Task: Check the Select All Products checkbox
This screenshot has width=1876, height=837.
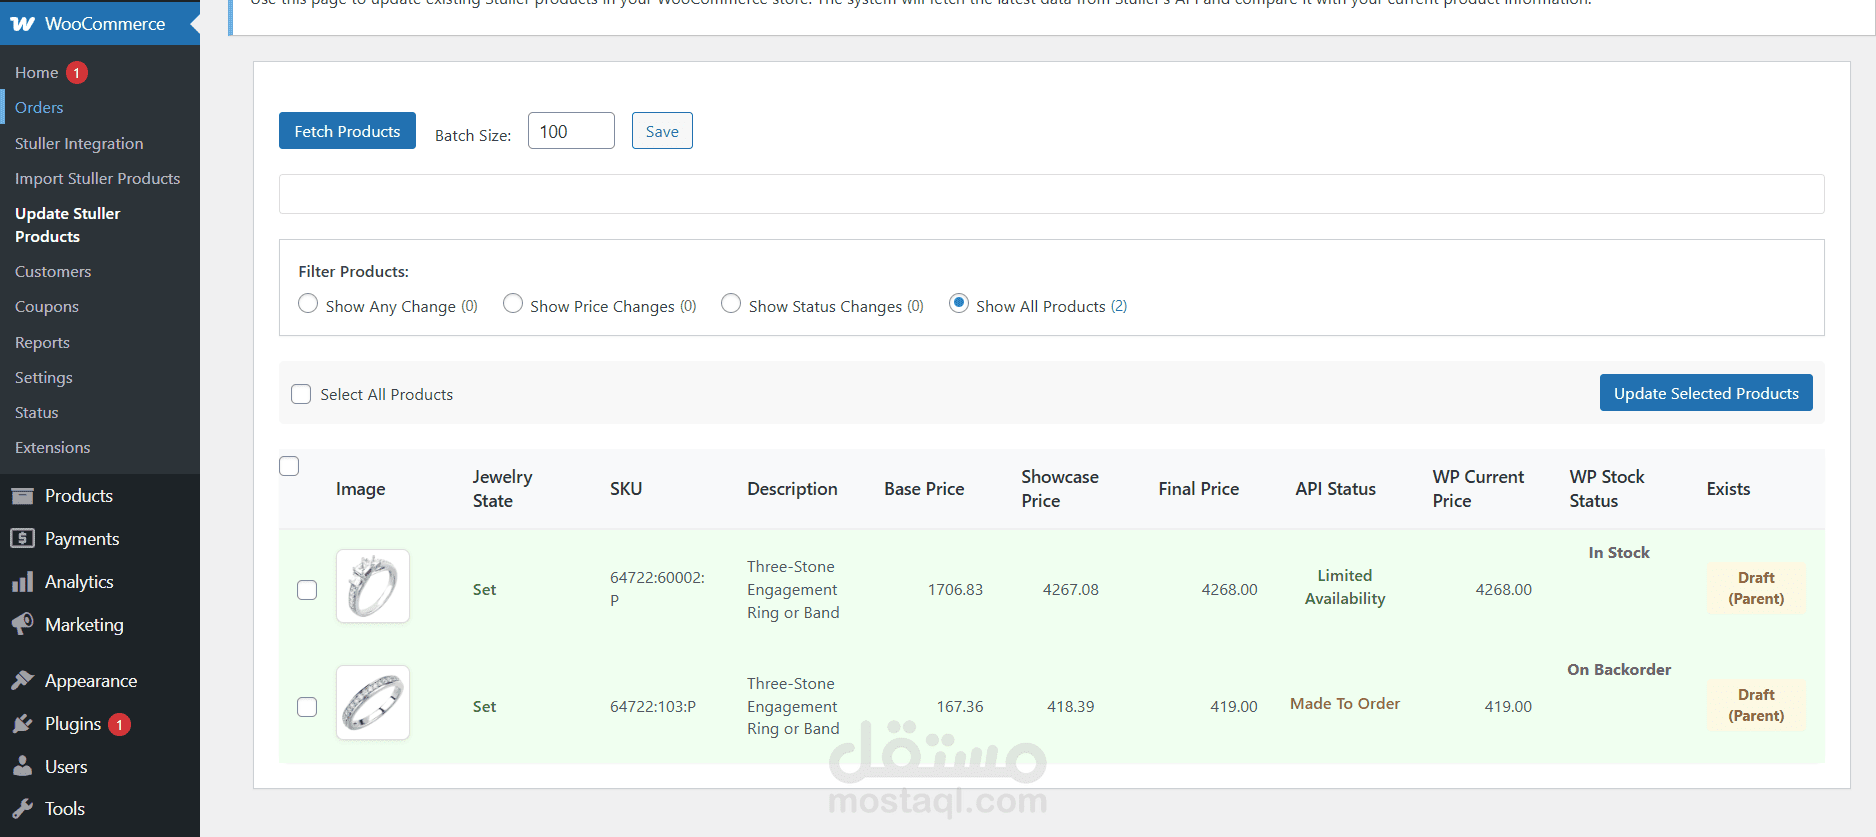Action: coord(301,394)
